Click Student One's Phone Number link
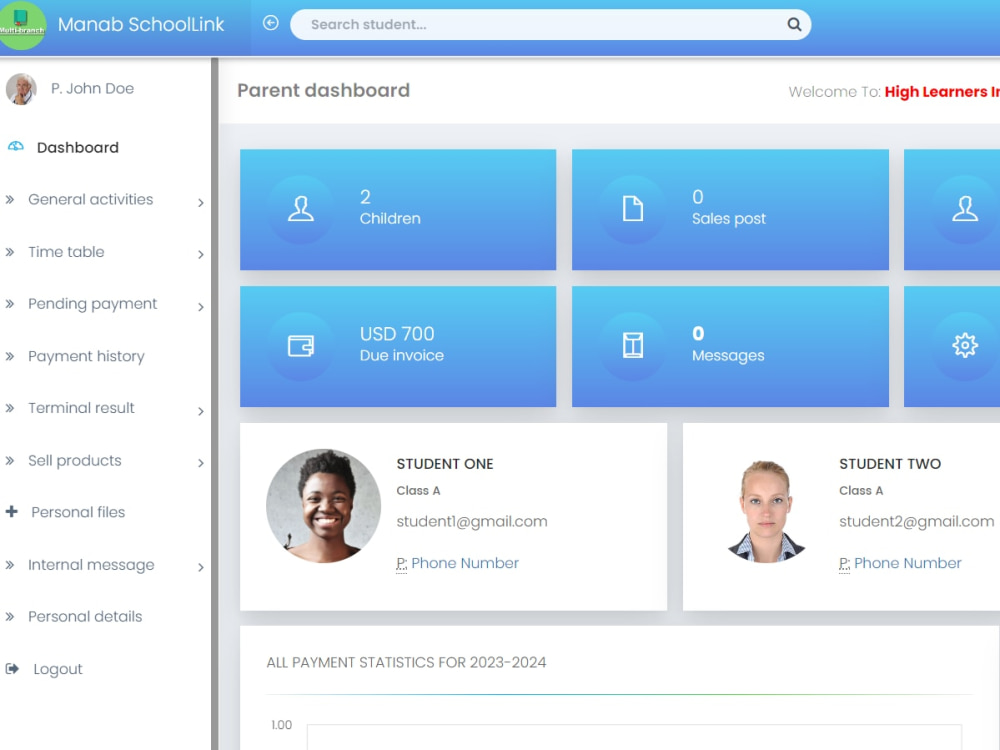Viewport: 1000px width, 750px height. (x=465, y=563)
